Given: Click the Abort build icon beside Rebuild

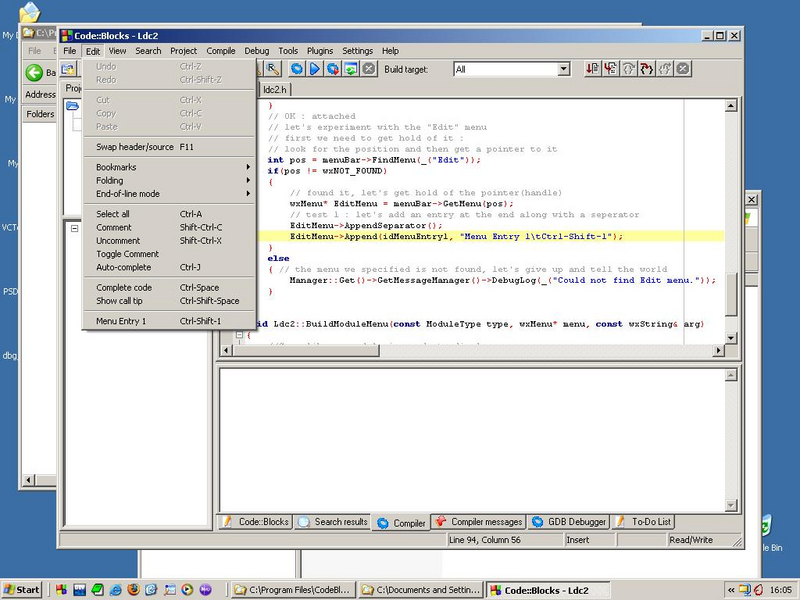Looking at the screenshot, I should click(x=369, y=69).
